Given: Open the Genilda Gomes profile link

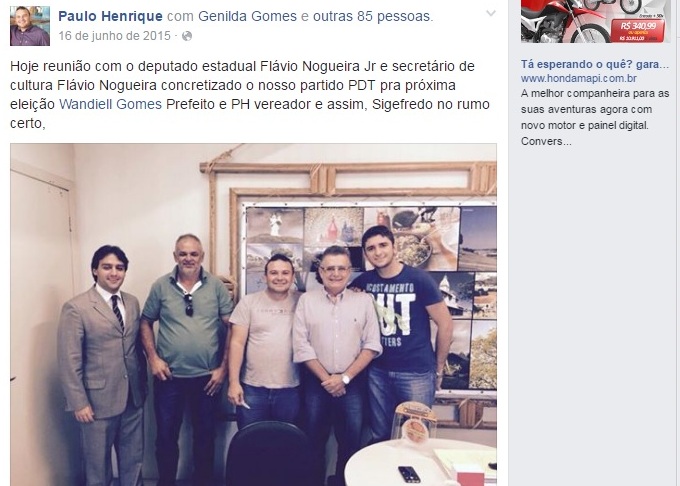Looking at the screenshot, I should [247, 16].
